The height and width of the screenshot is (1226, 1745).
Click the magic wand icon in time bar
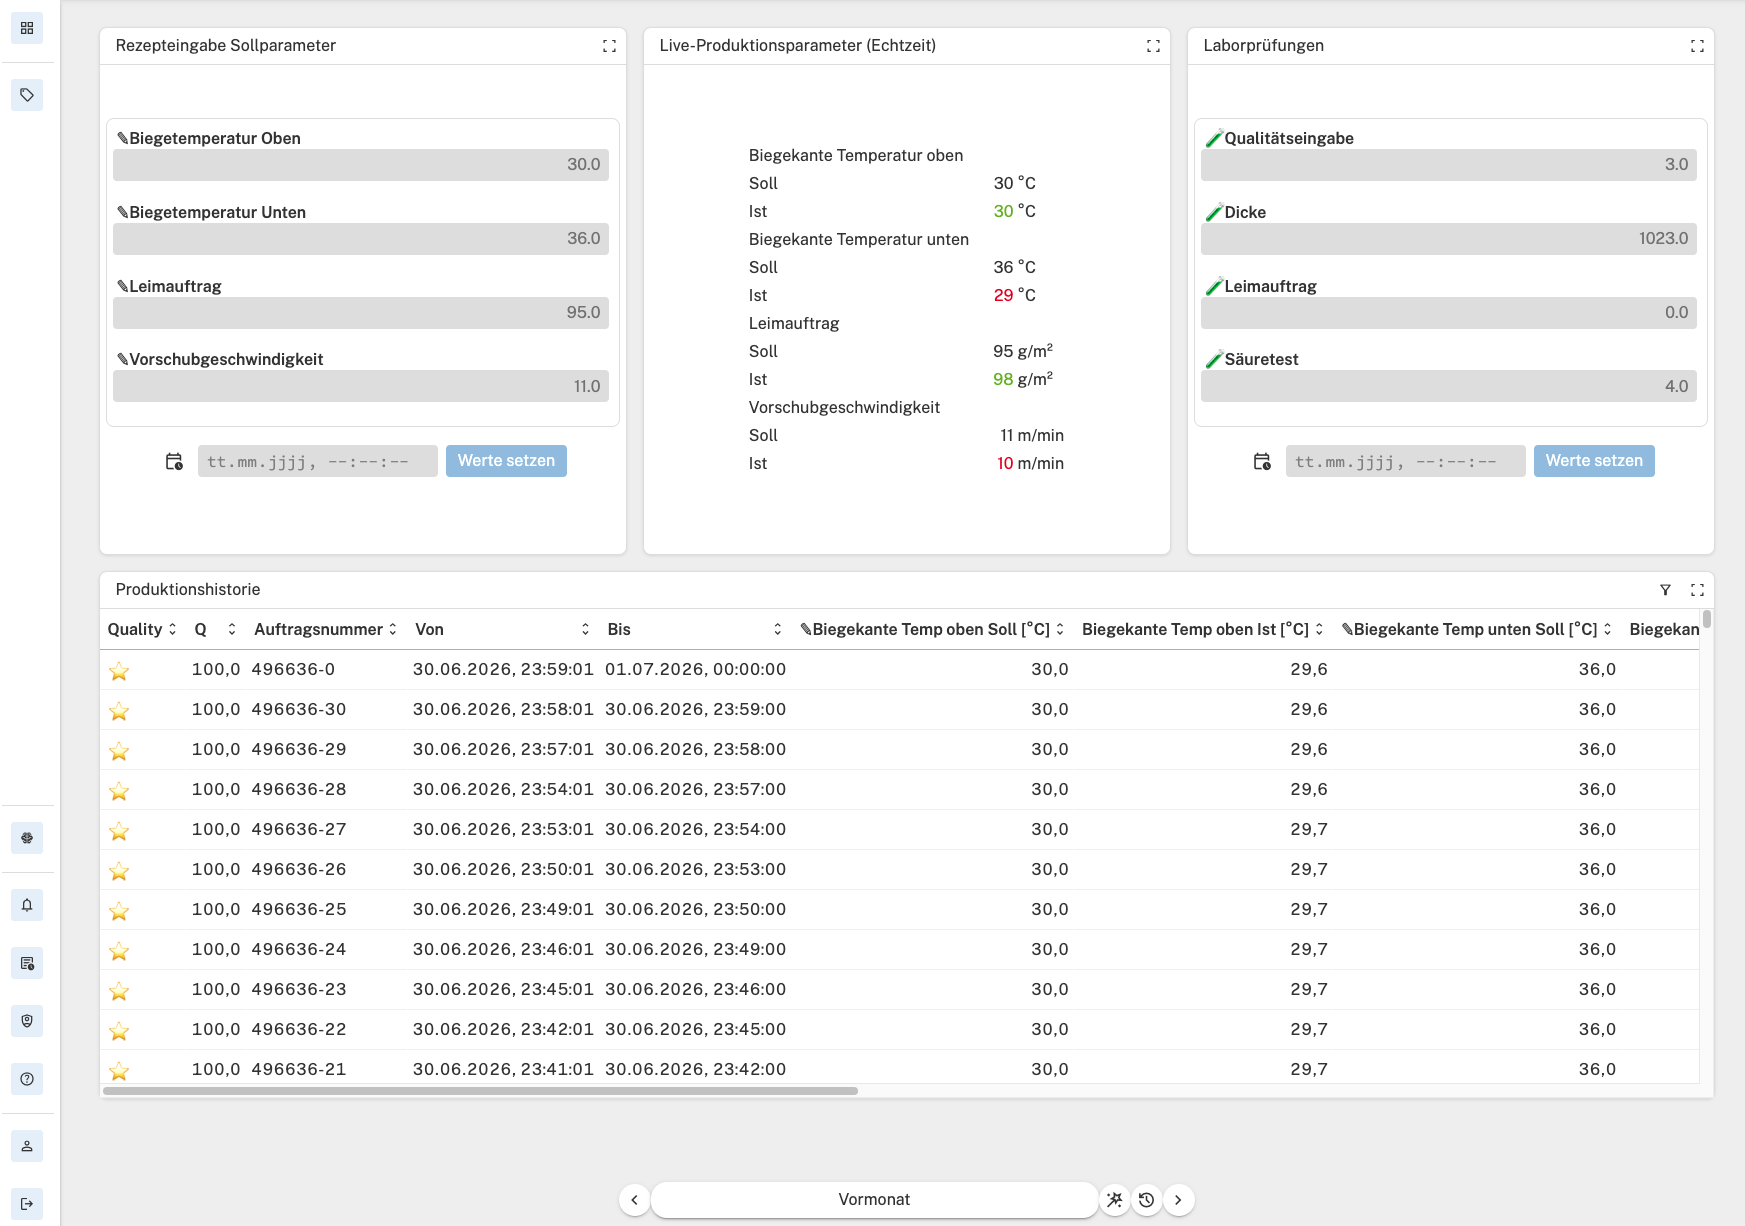coord(1115,1200)
